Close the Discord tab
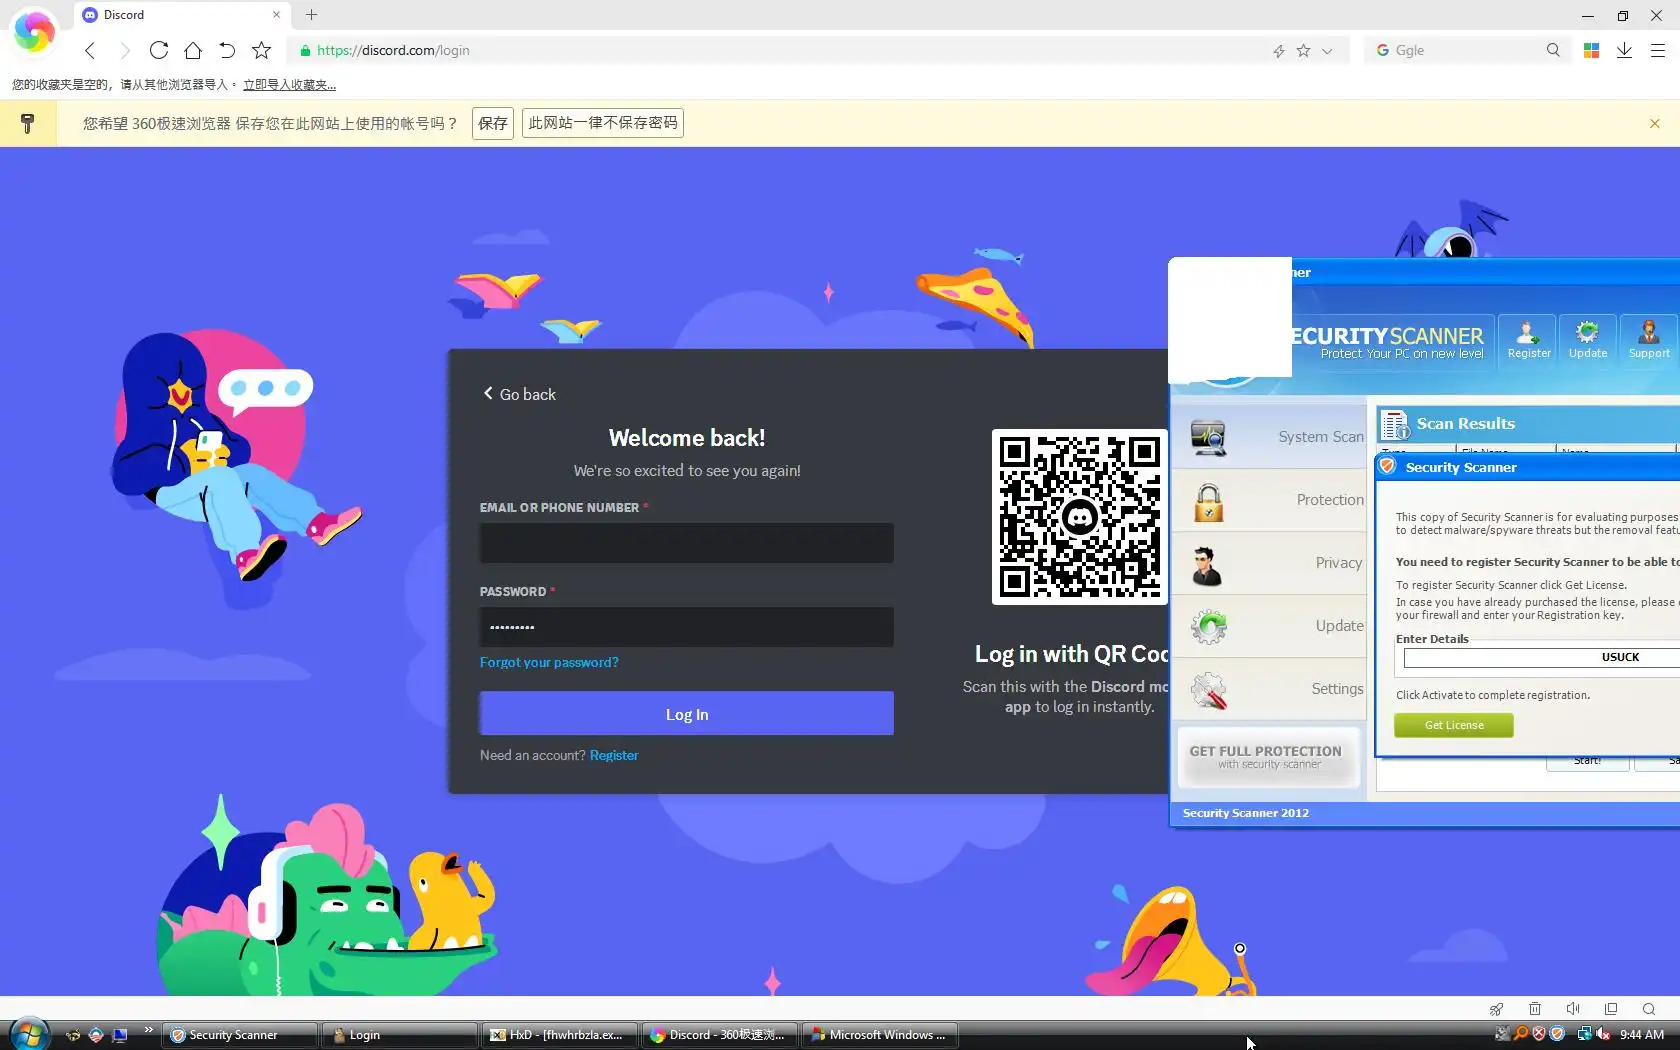Screen dimensions: 1680x1050 276,15
